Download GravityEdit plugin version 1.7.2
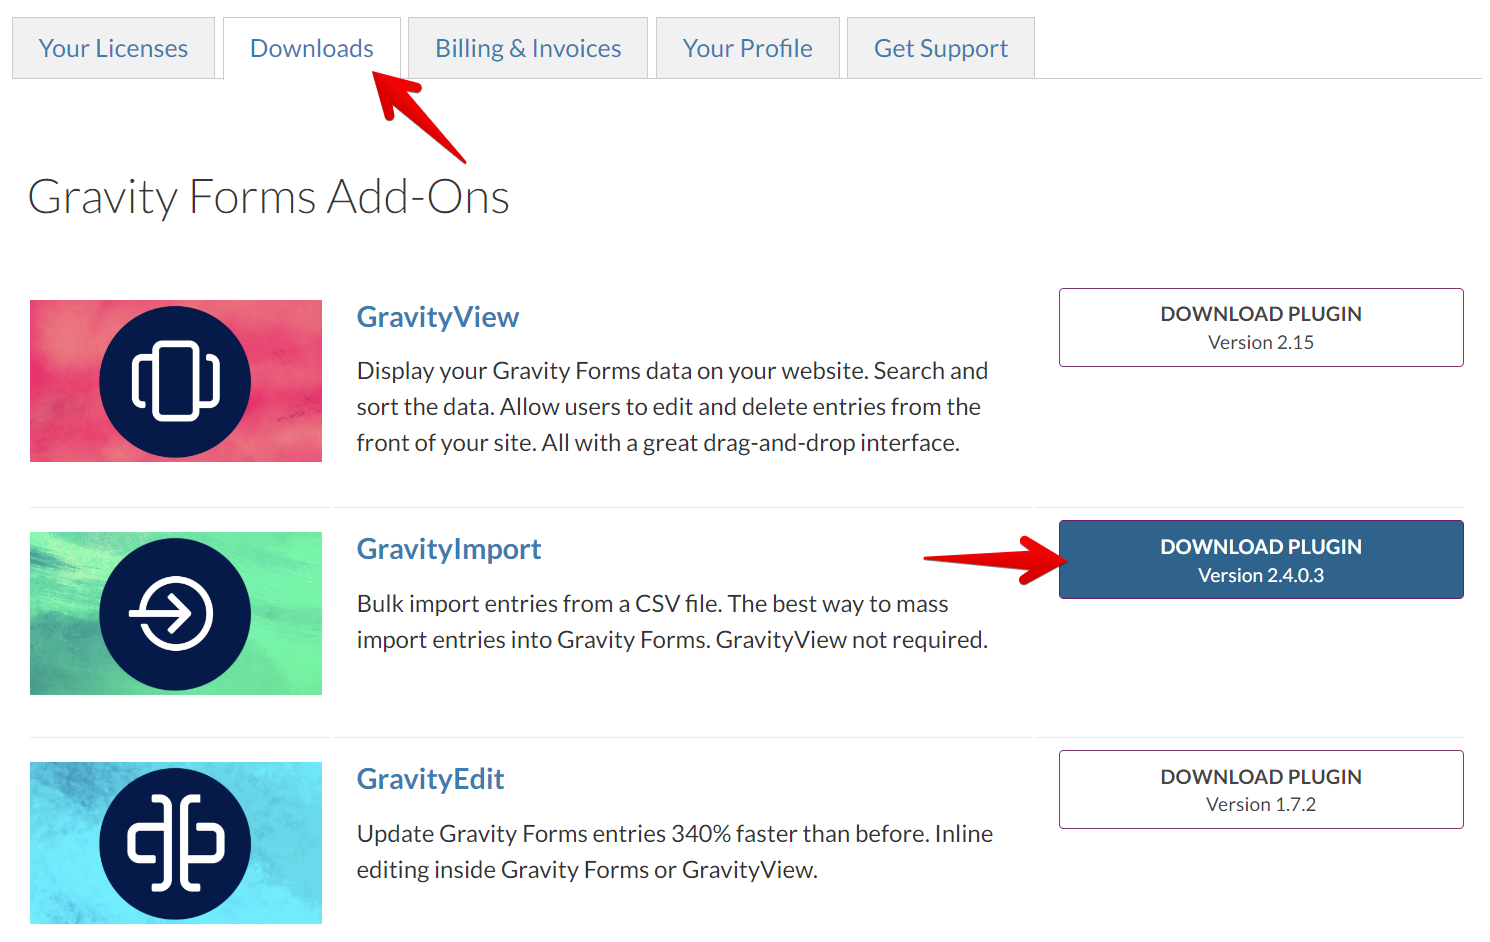The height and width of the screenshot is (942, 1490). pyautogui.click(x=1260, y=789)
